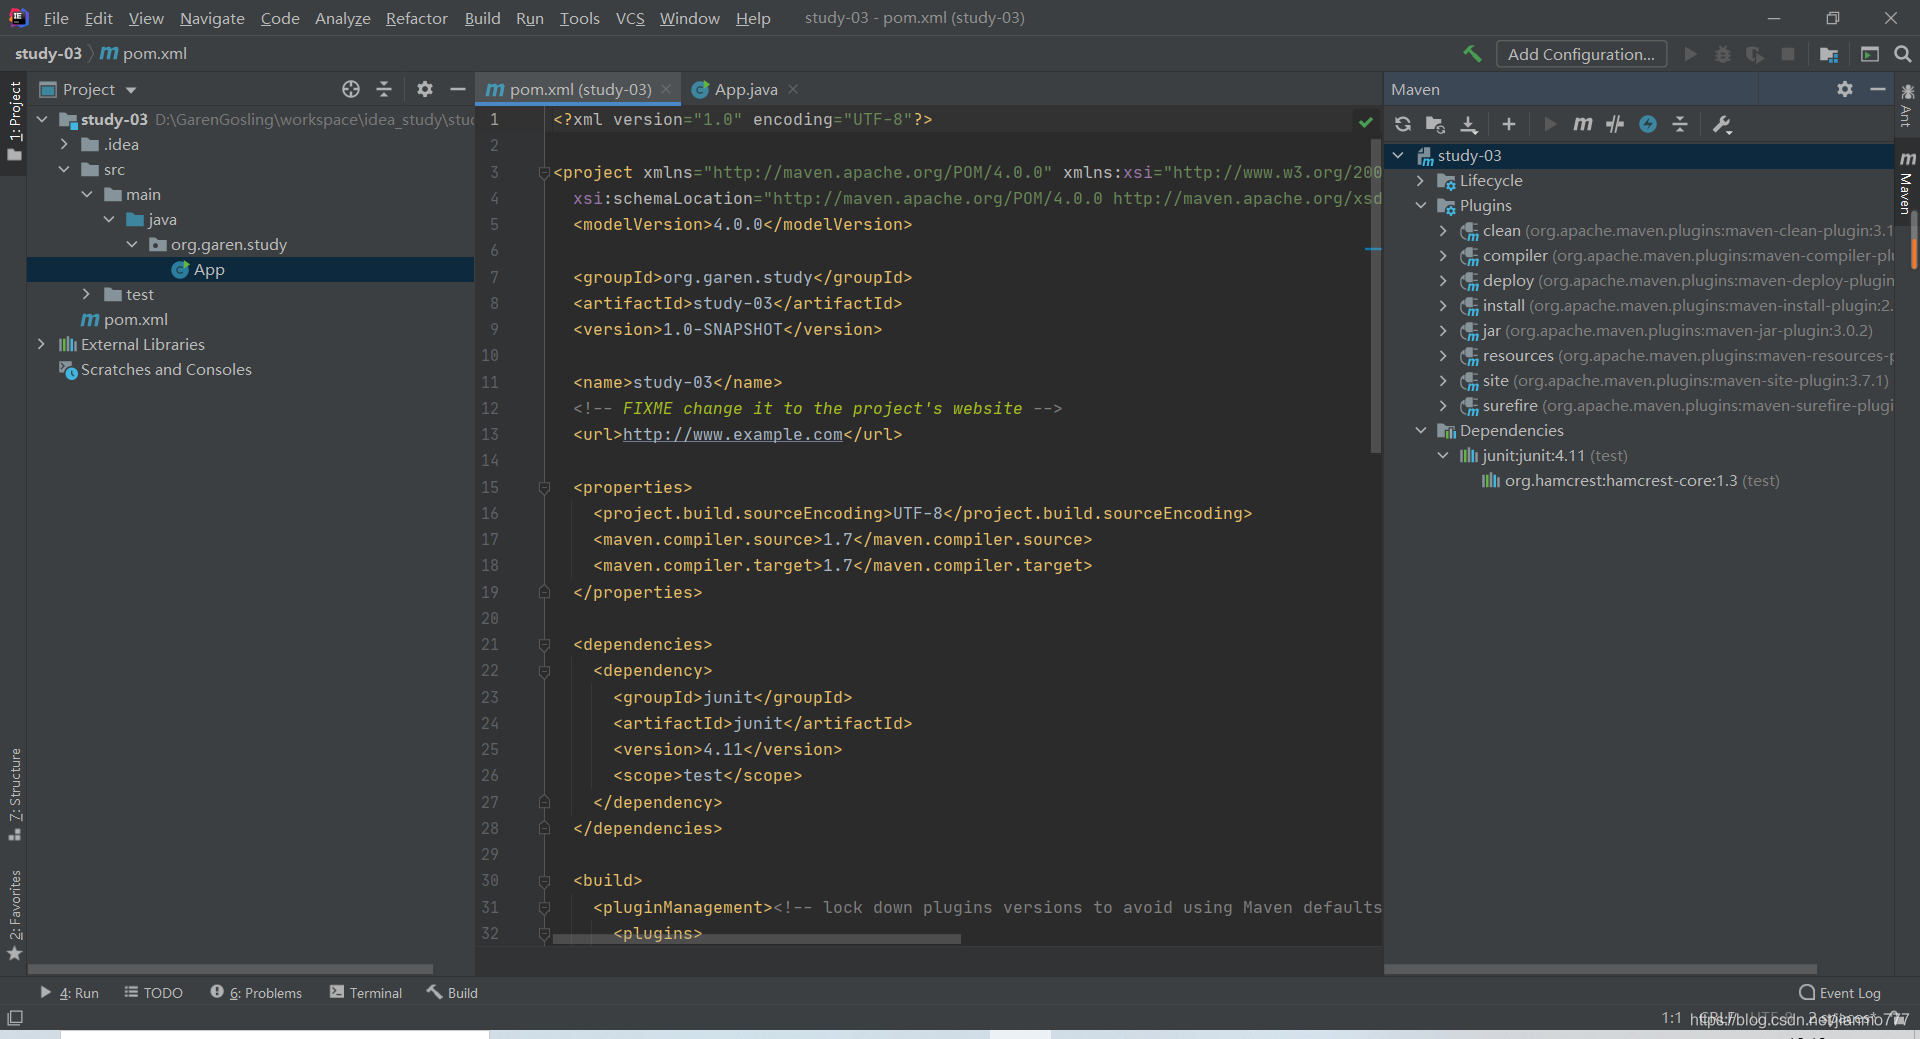1920x1039 pixels.
Task: Open the Terminal tool window
Action: (x=366, y=992)
